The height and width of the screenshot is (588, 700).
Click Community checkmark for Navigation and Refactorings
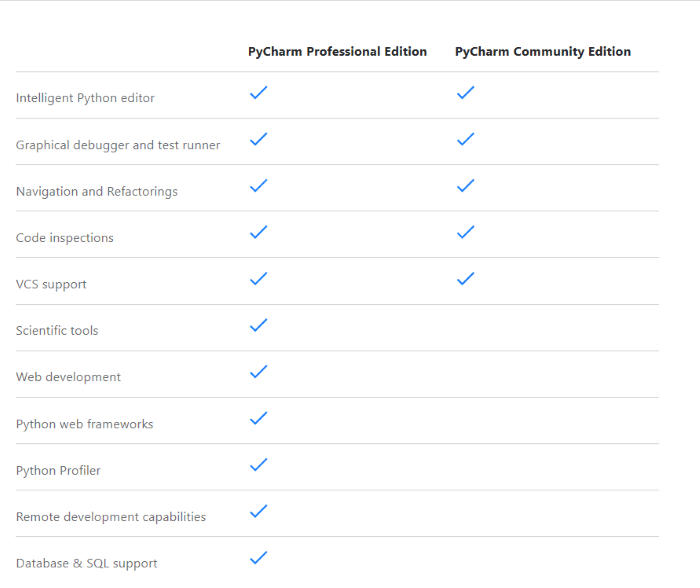[x=465, y=186]
